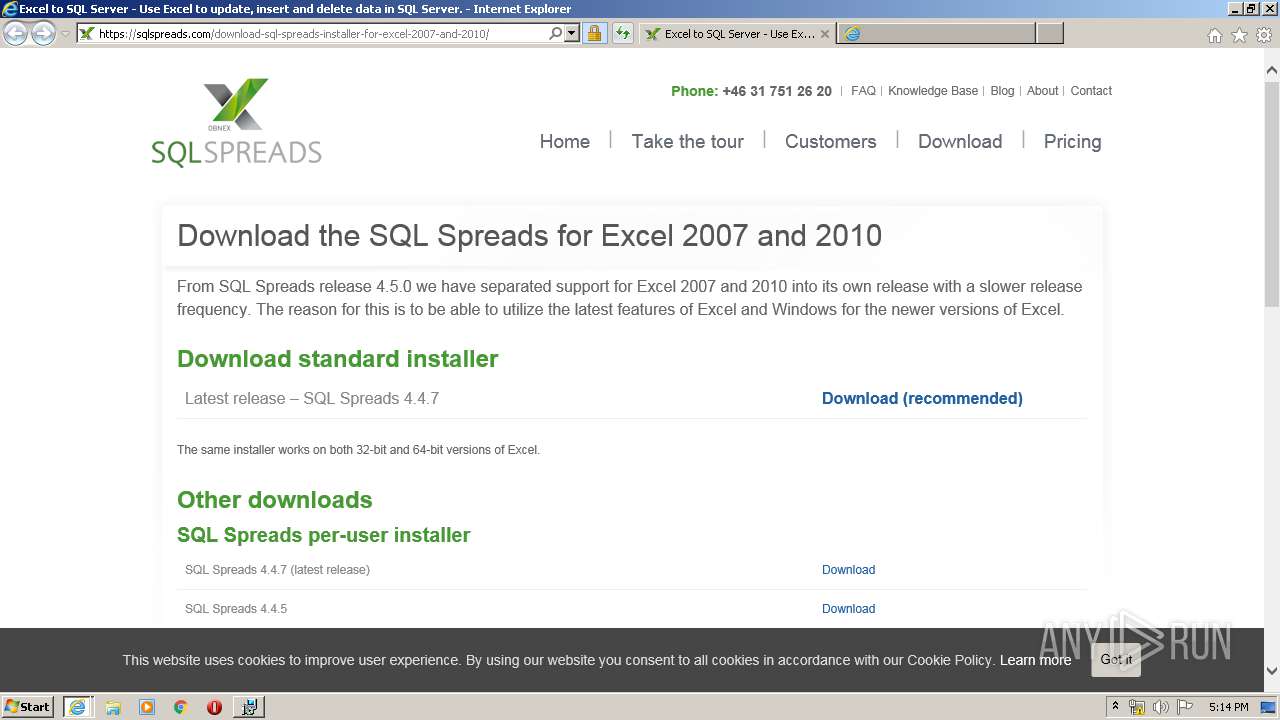Open the volume speaker tray icon

1161,707
